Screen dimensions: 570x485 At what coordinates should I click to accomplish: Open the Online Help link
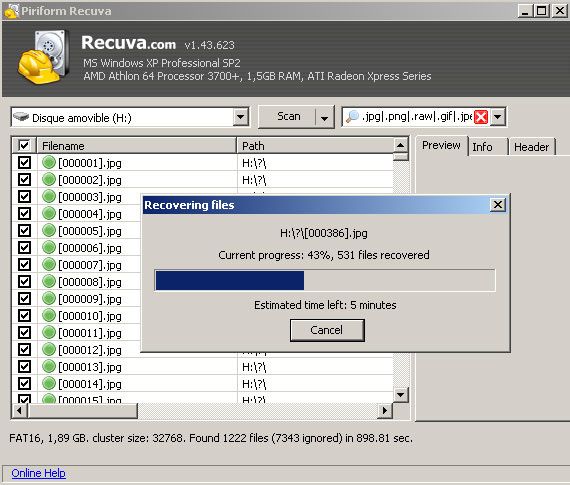38,473
